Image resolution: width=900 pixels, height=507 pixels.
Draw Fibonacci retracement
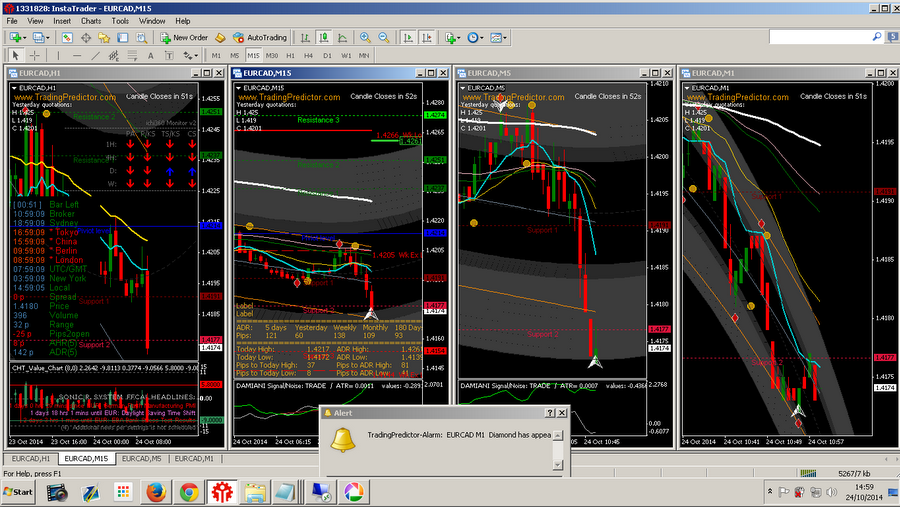click(132, 55)
